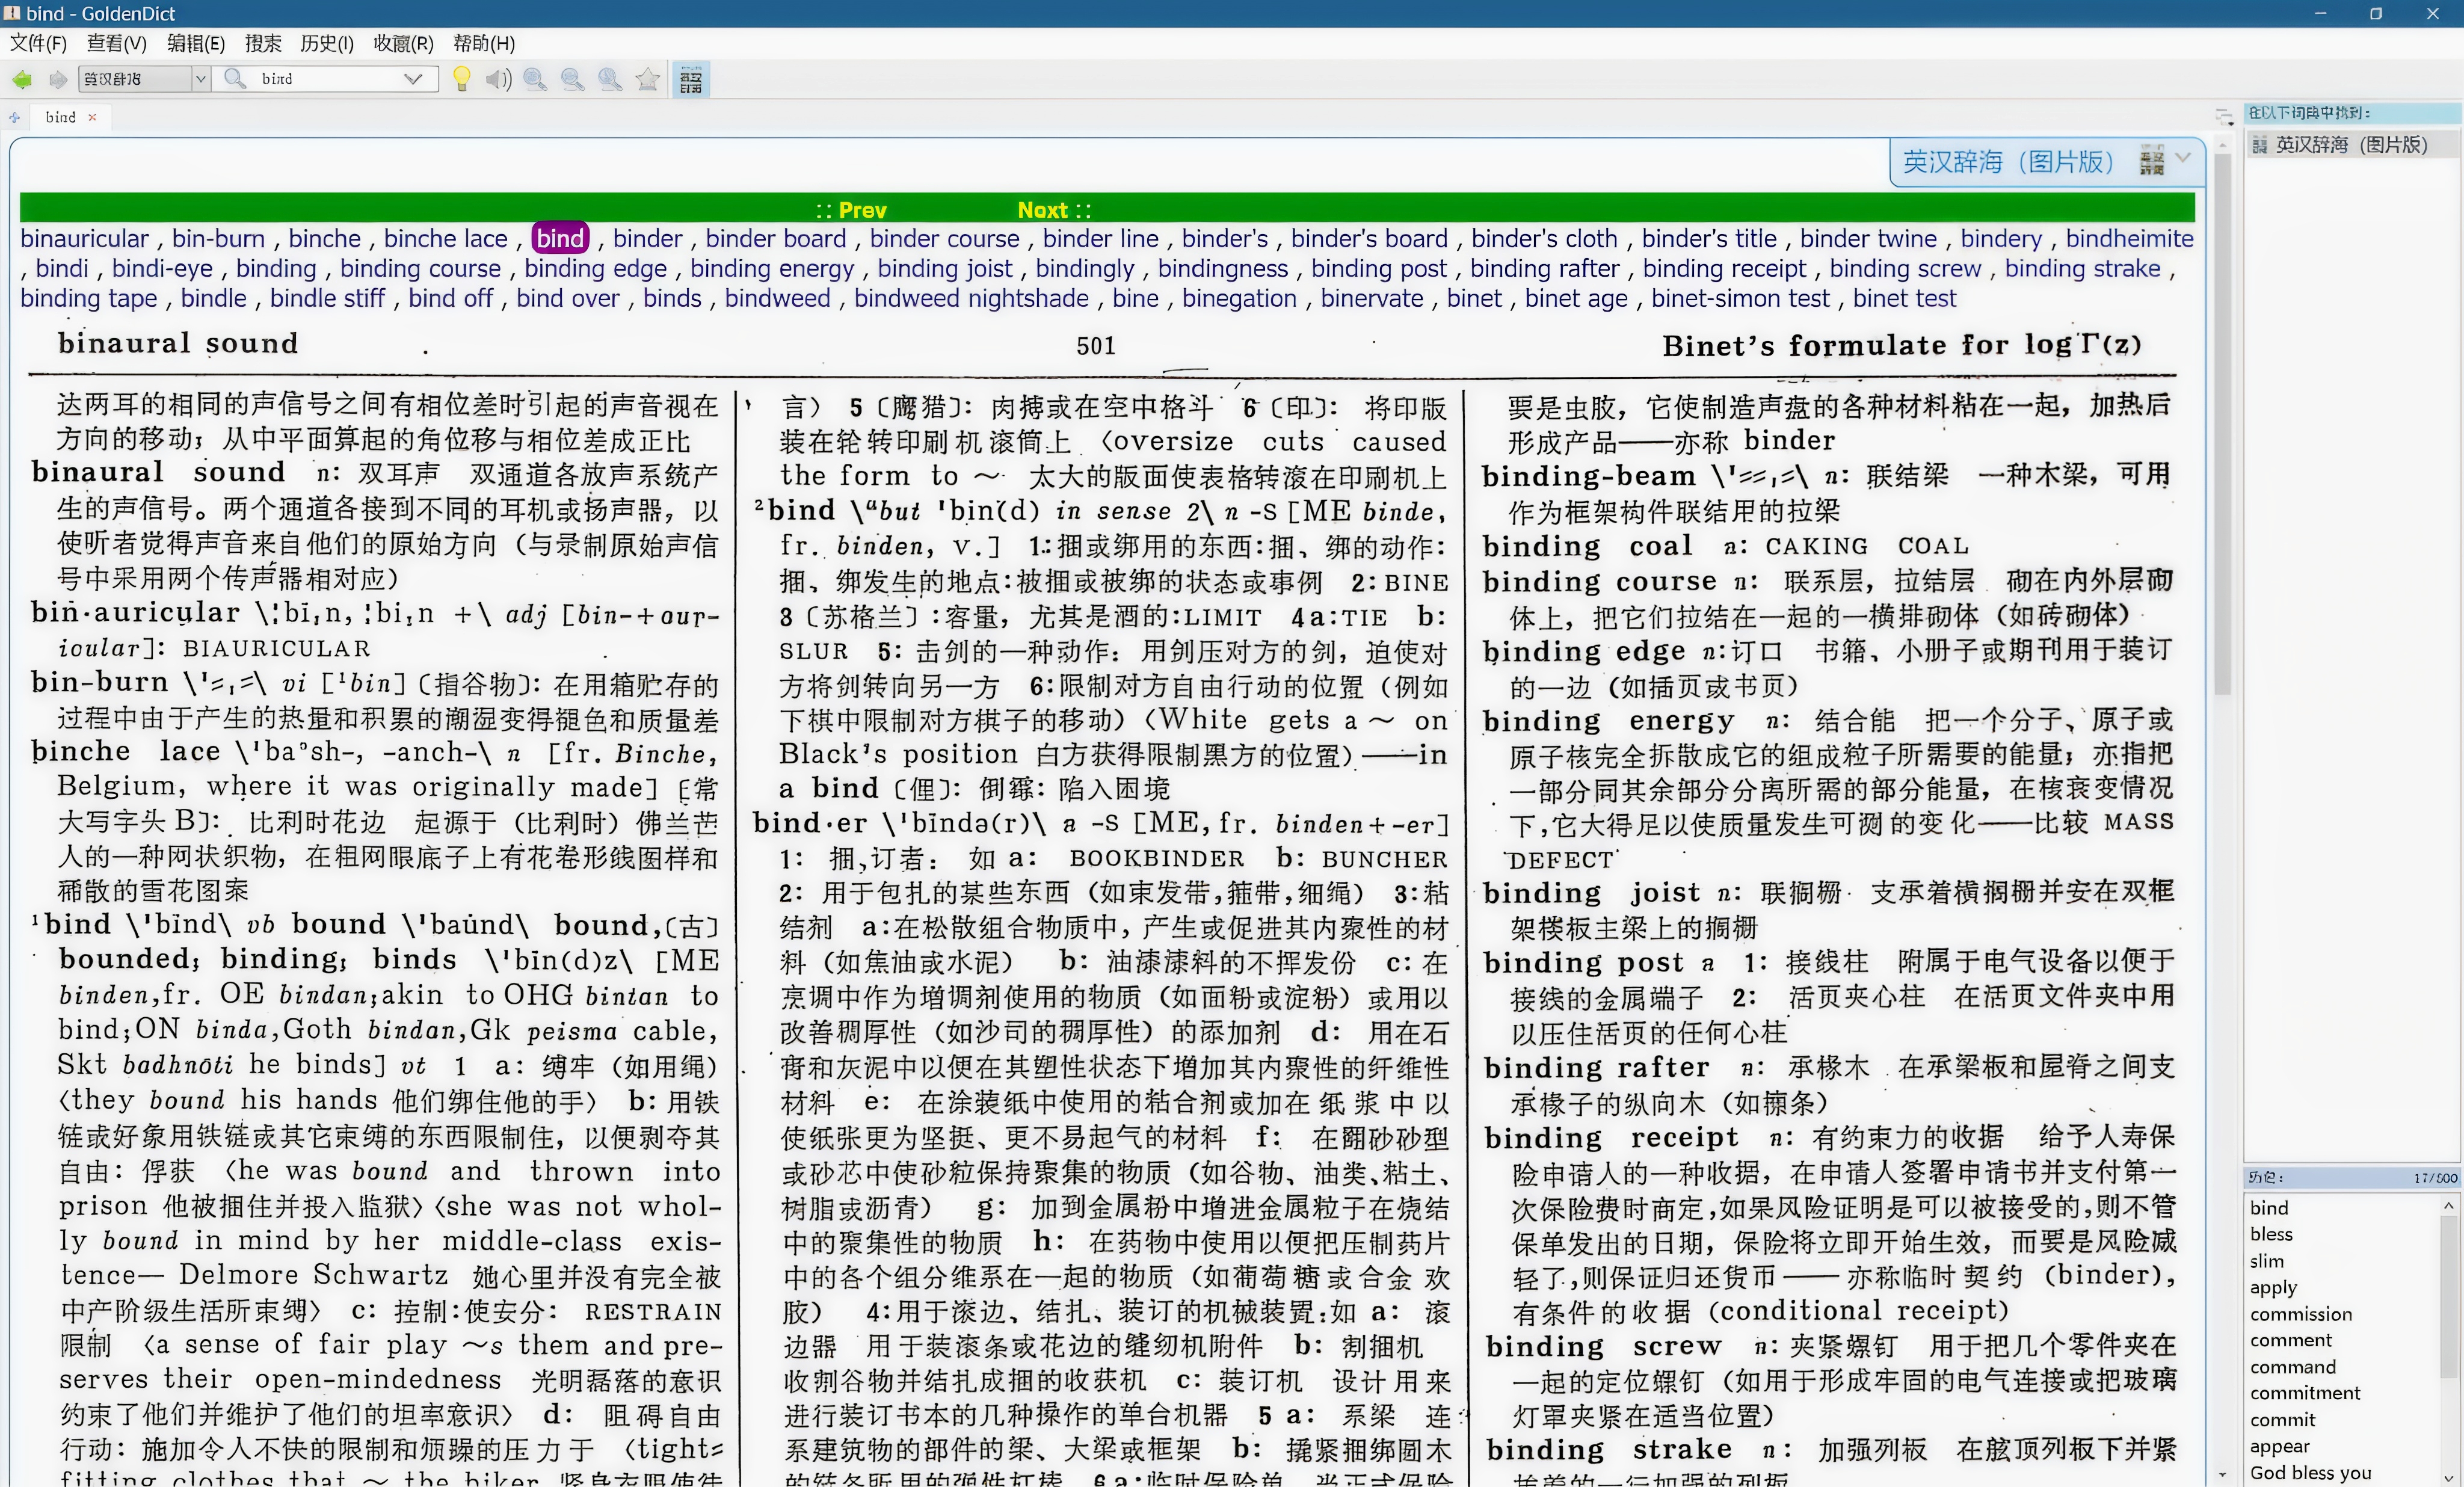Open the binder board entry link

click(776, 239)
